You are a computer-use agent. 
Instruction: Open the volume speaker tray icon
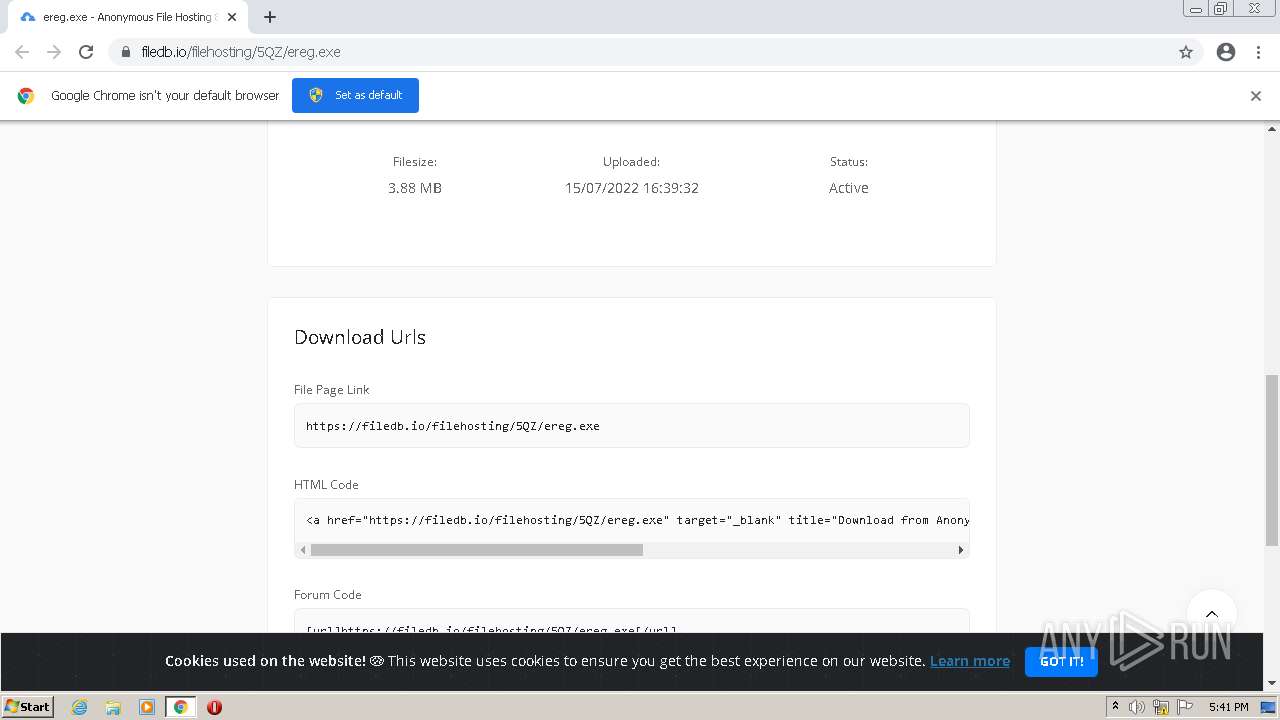[x=1137, y=707]
